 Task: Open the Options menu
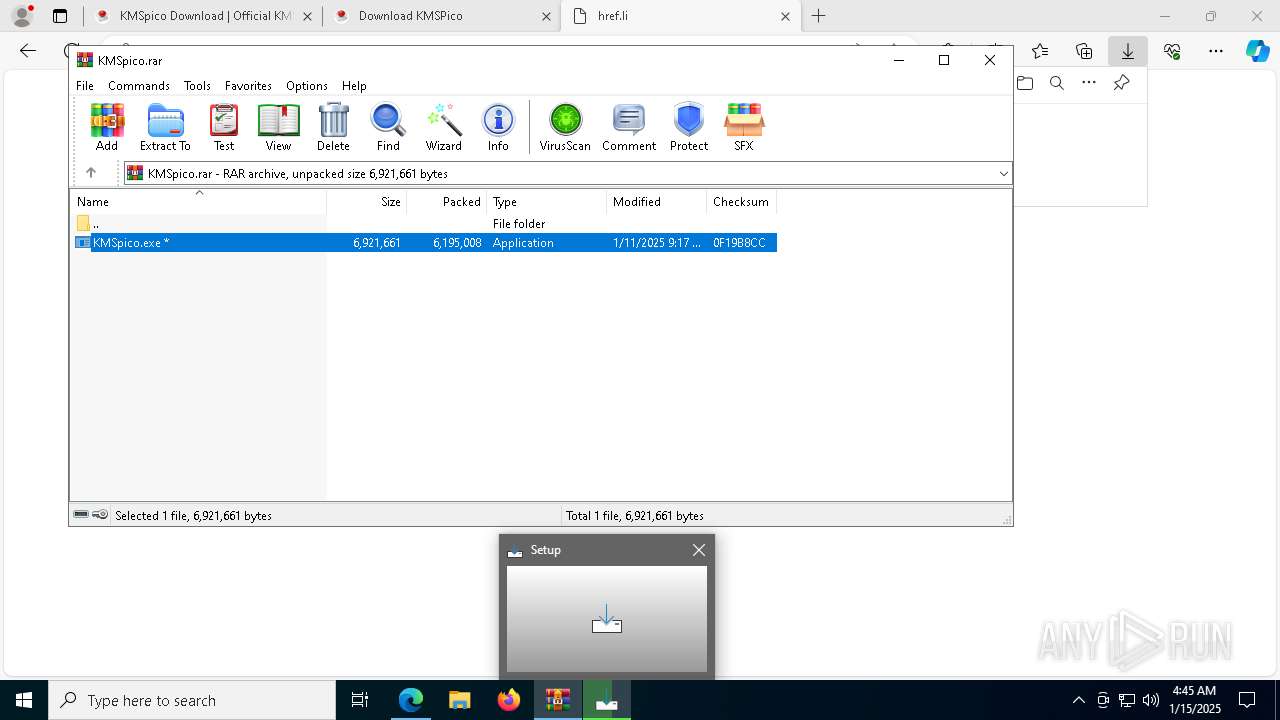[x=307, y=86]
